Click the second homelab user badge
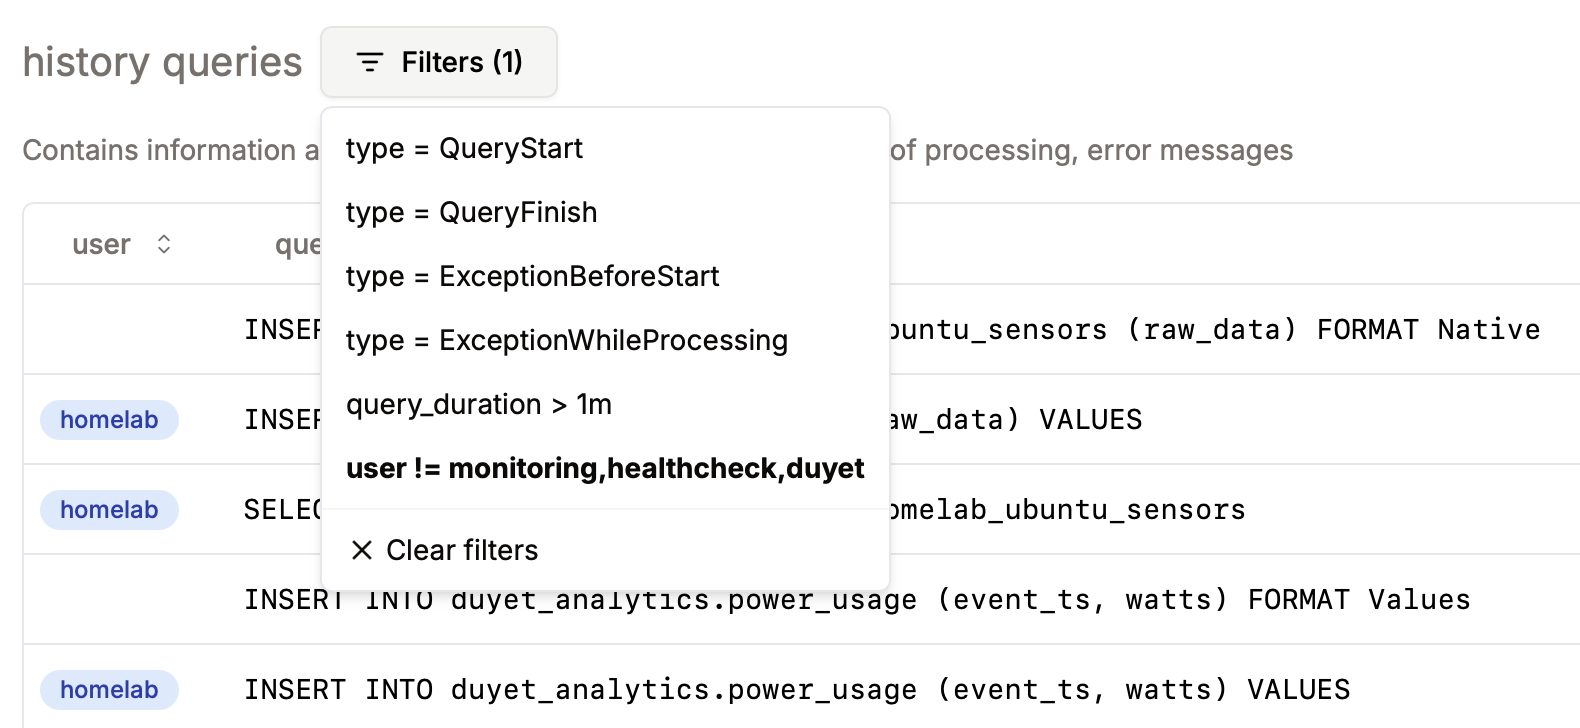1580x728 pixels. coord(109,510)
